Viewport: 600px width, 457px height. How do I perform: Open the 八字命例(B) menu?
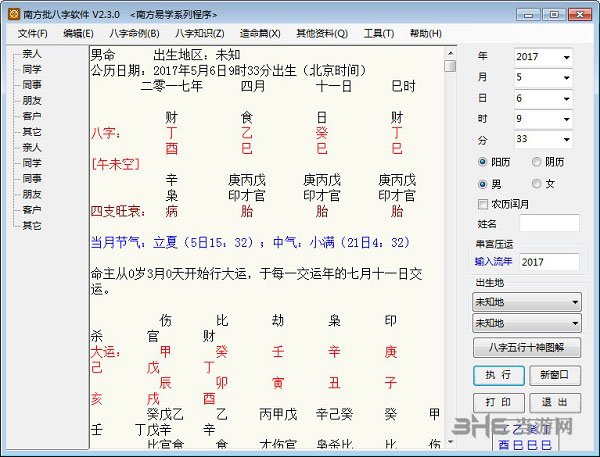[x=134, y=34]
